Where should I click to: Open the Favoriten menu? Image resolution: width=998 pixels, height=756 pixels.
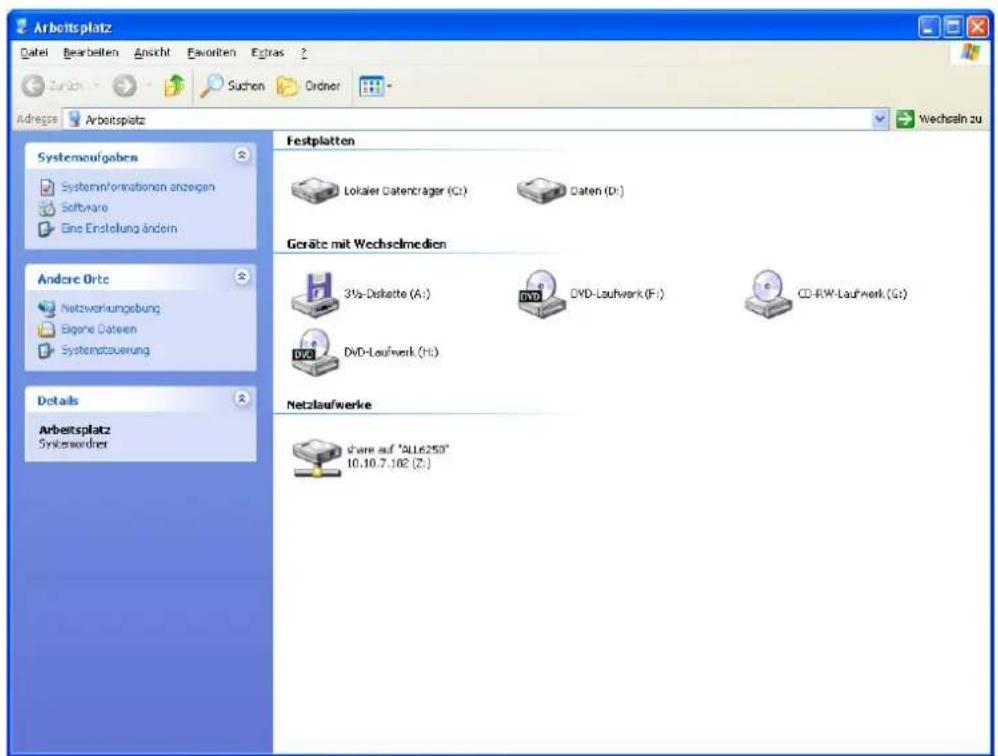click(x=211, y=53)
